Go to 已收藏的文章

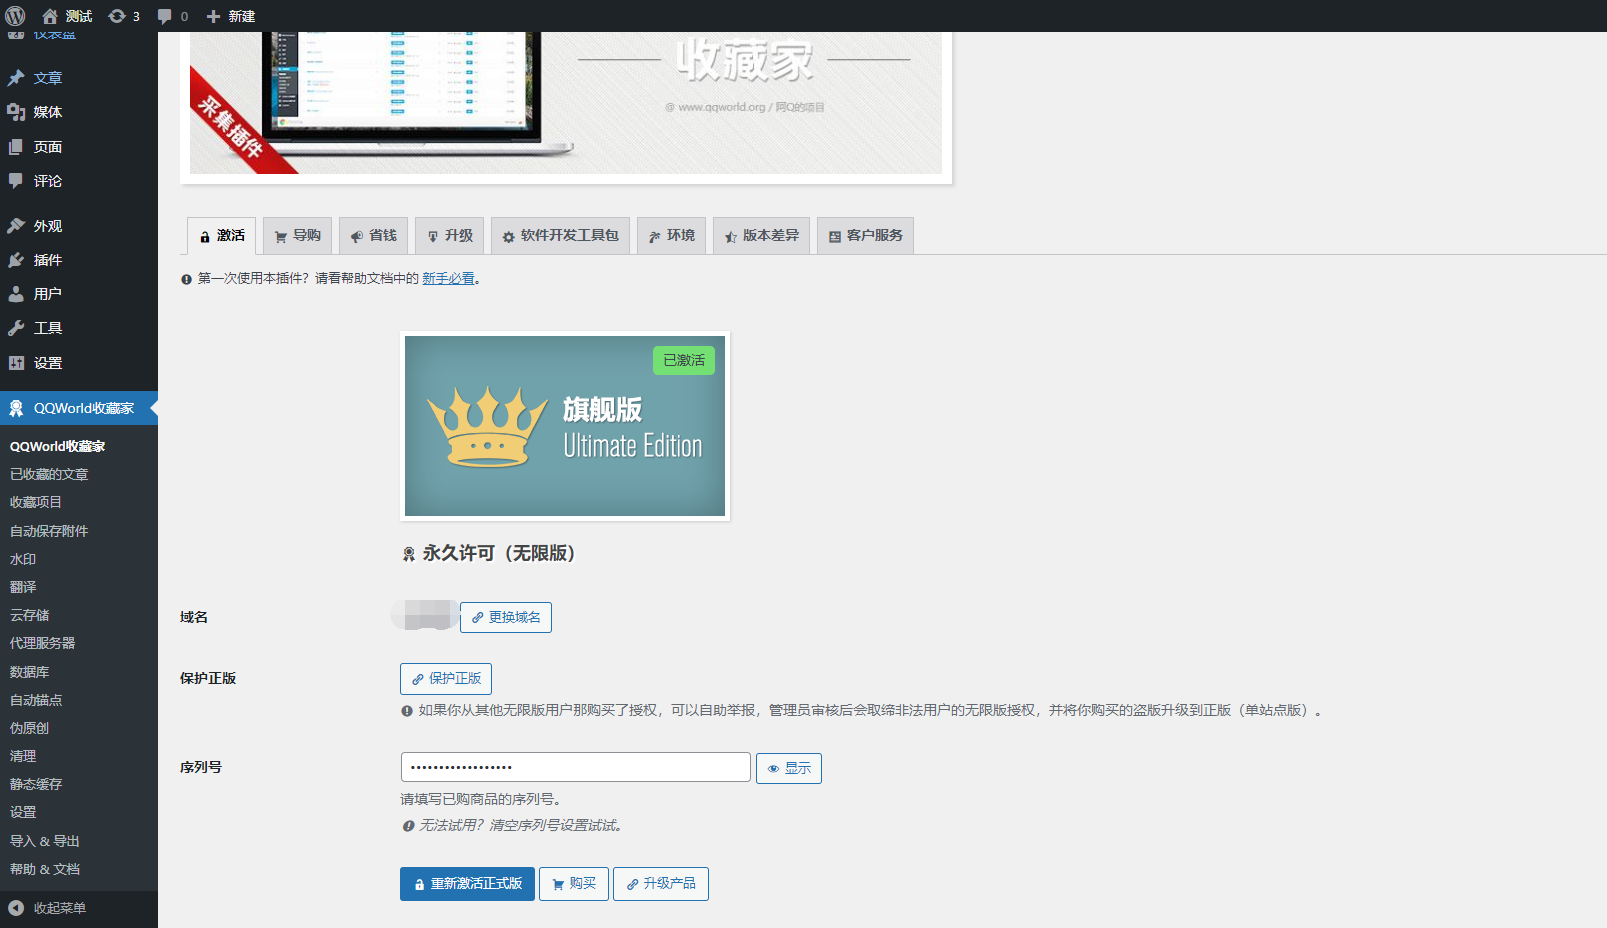(x=49, y=474)
